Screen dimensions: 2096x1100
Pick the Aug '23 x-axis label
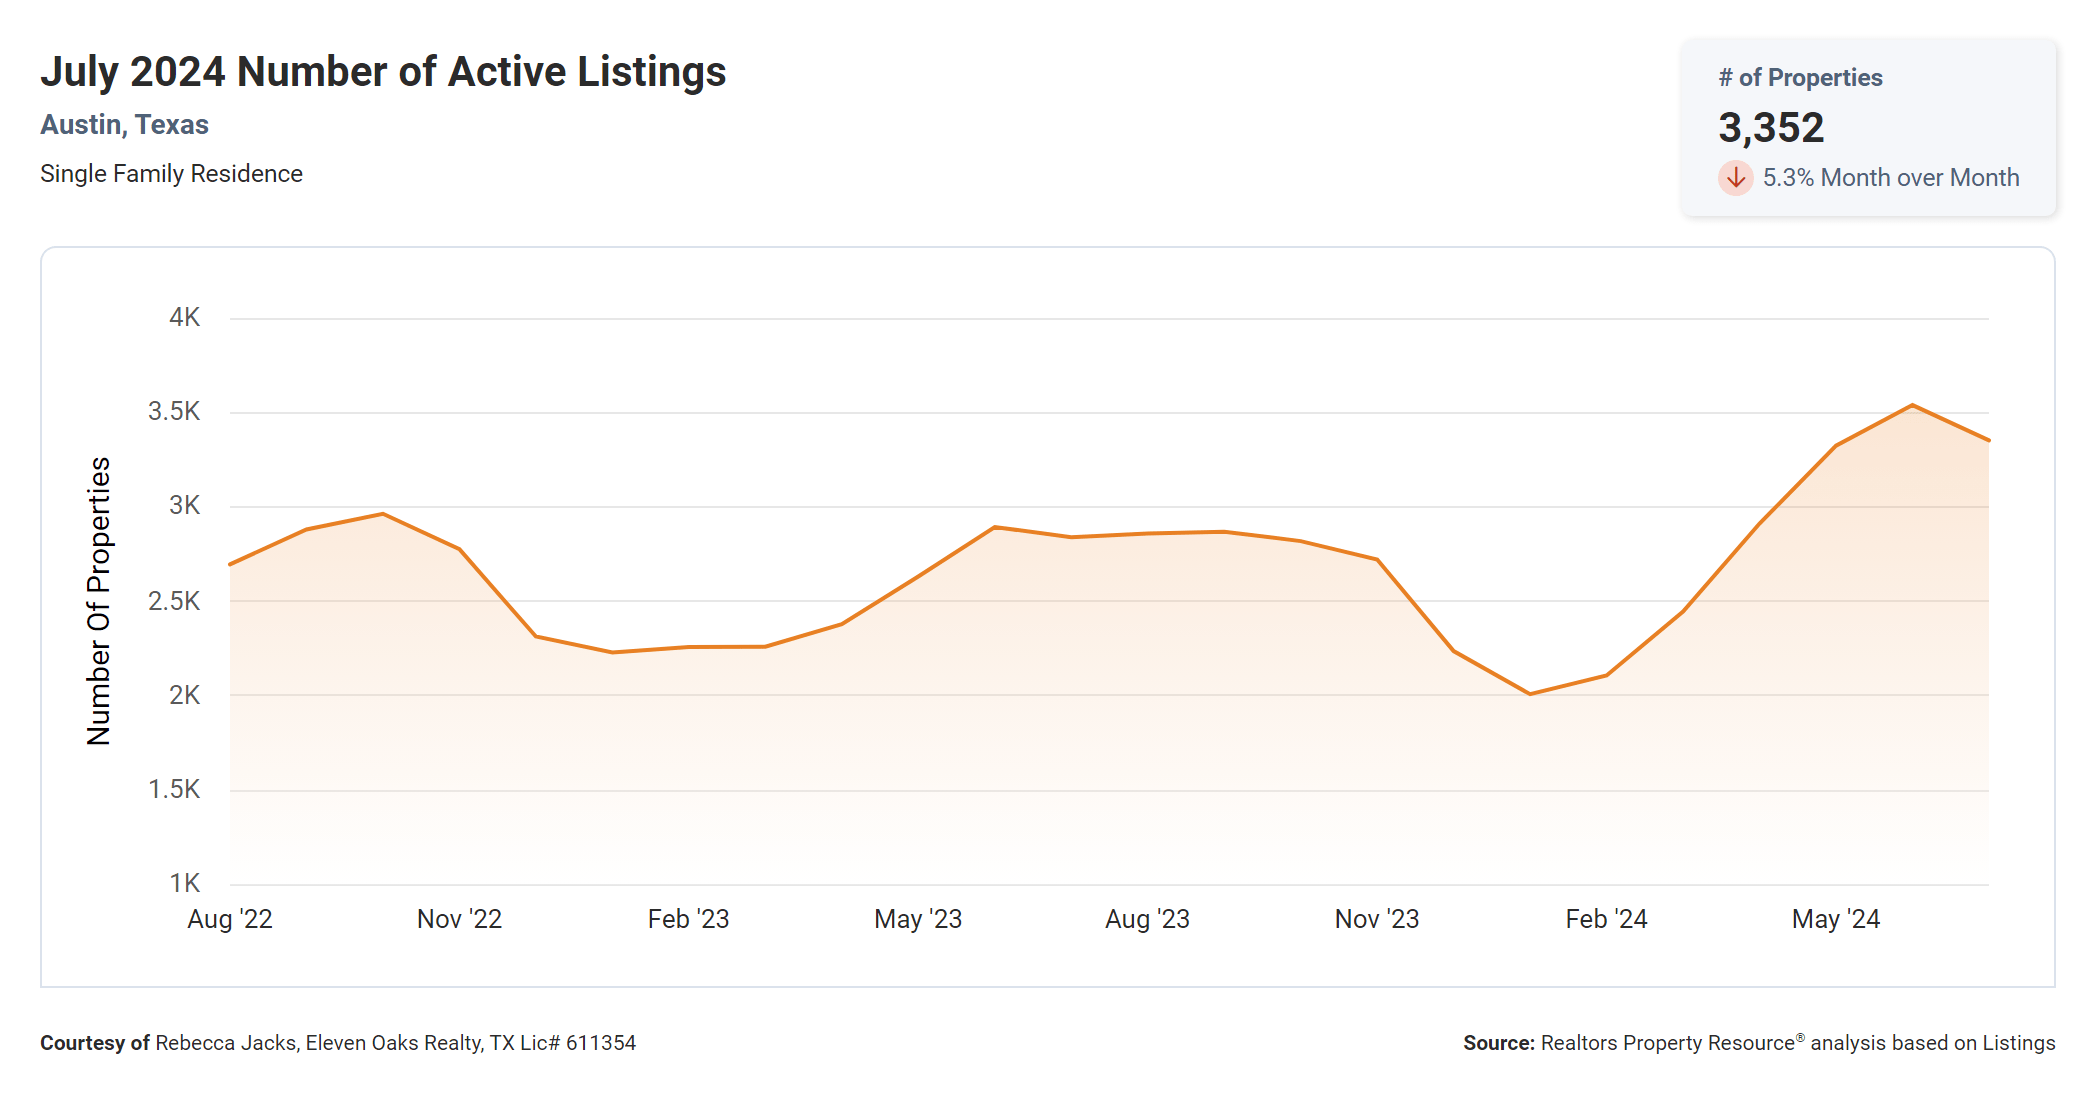click(x=1147, y=919)
